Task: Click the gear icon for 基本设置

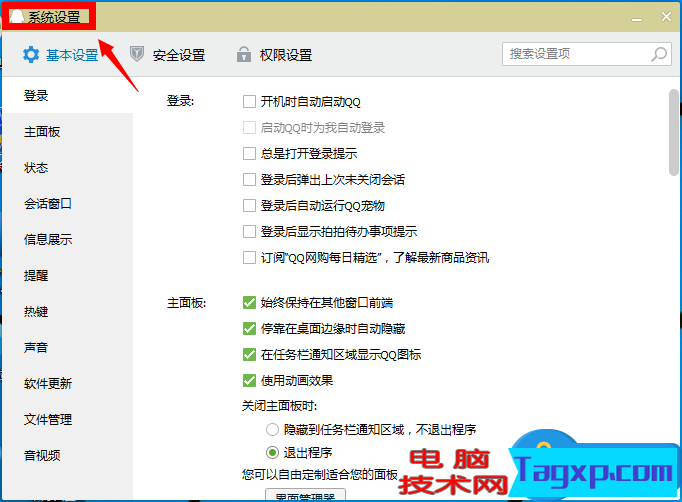Action: coord(31,55)
